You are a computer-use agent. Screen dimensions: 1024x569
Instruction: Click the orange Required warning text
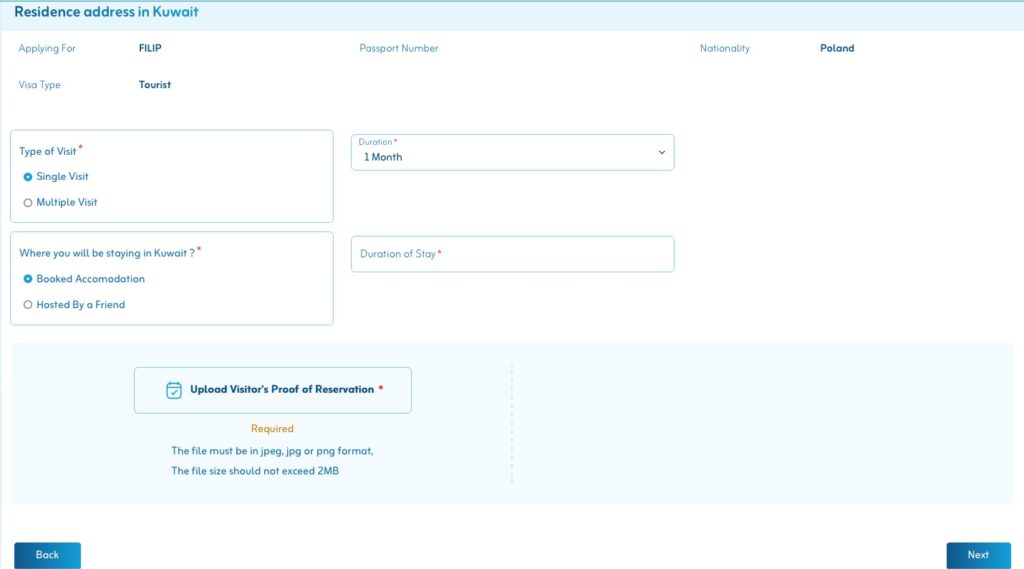tap(272, 429)
